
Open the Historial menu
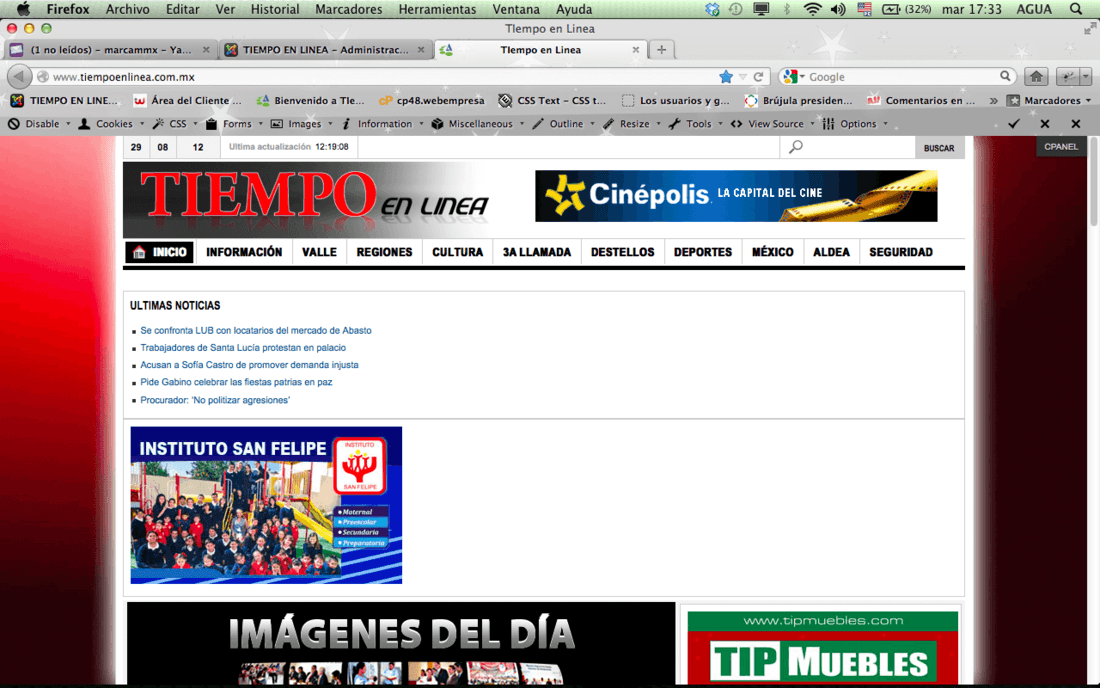(x=274, y=9)
